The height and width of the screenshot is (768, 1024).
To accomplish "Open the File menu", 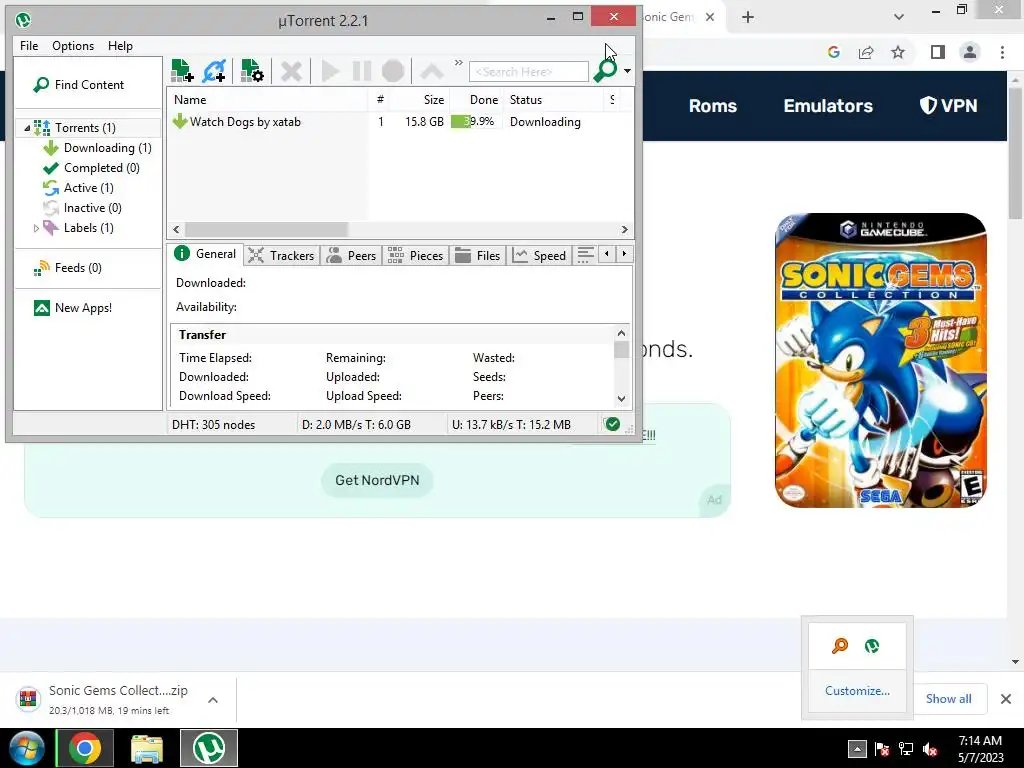I will coord(29,46).
